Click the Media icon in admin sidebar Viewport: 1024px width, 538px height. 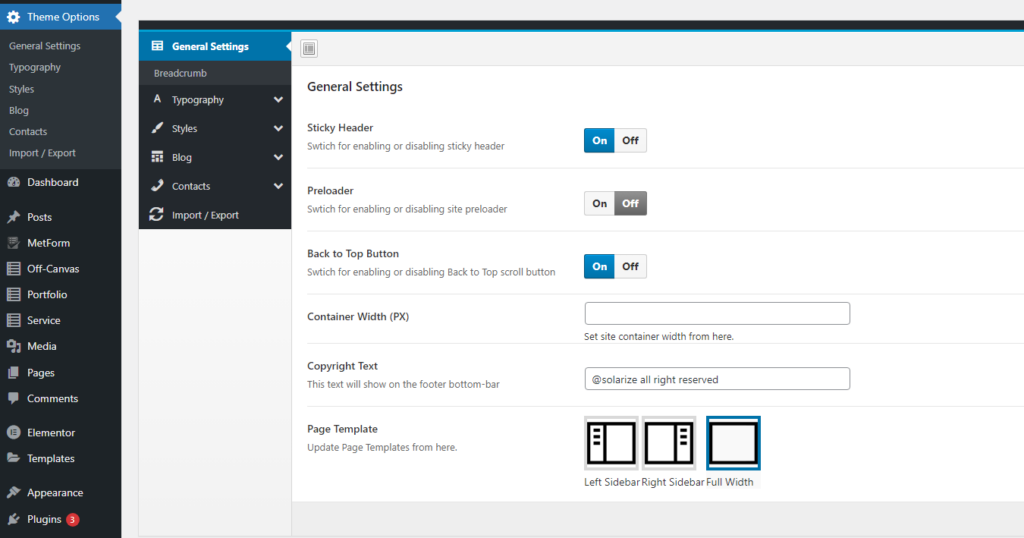pyautogui.click(x=13, y=347)
